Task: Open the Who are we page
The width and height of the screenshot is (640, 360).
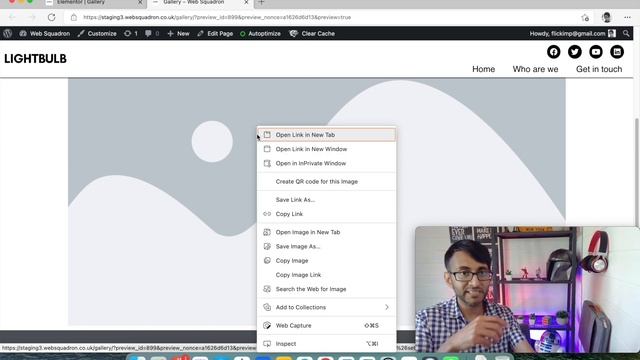Action: click(x=536, y=69)
